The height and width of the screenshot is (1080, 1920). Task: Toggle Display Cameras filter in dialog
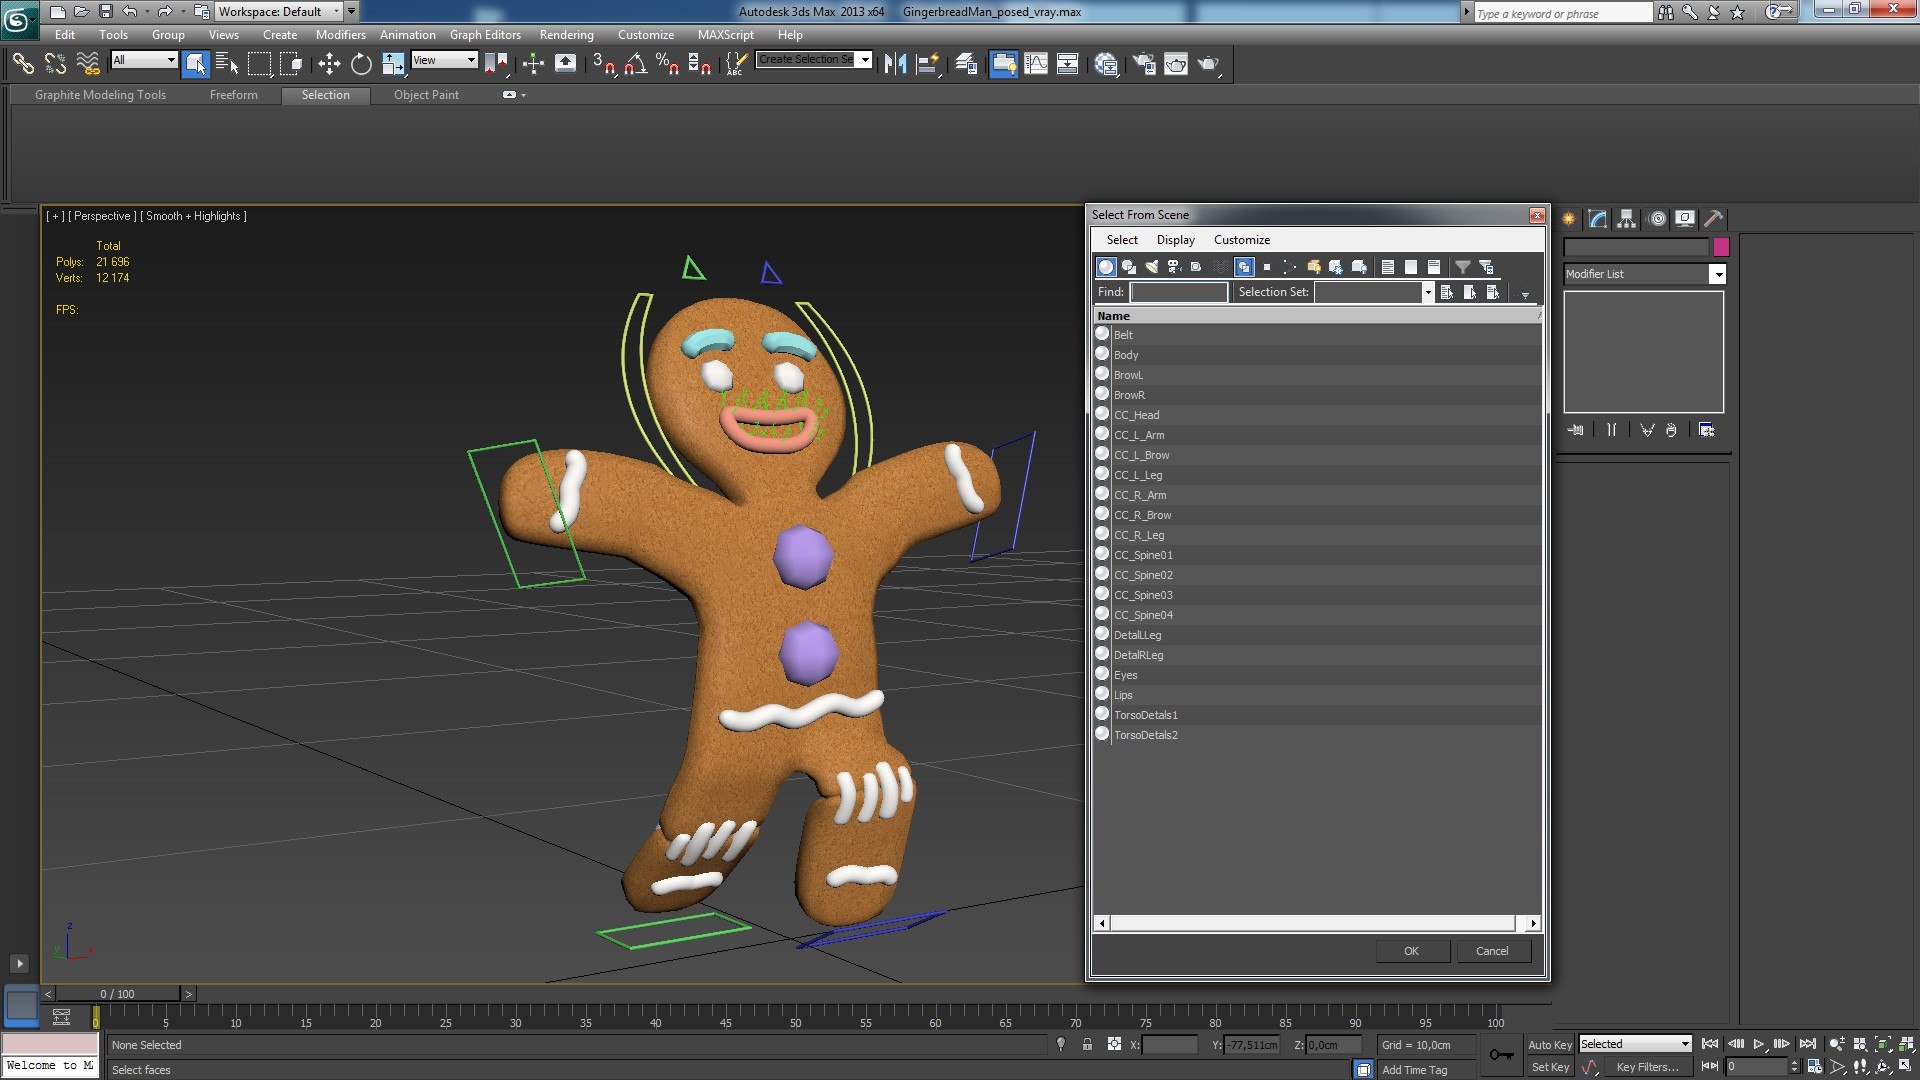coord(1175,267)
